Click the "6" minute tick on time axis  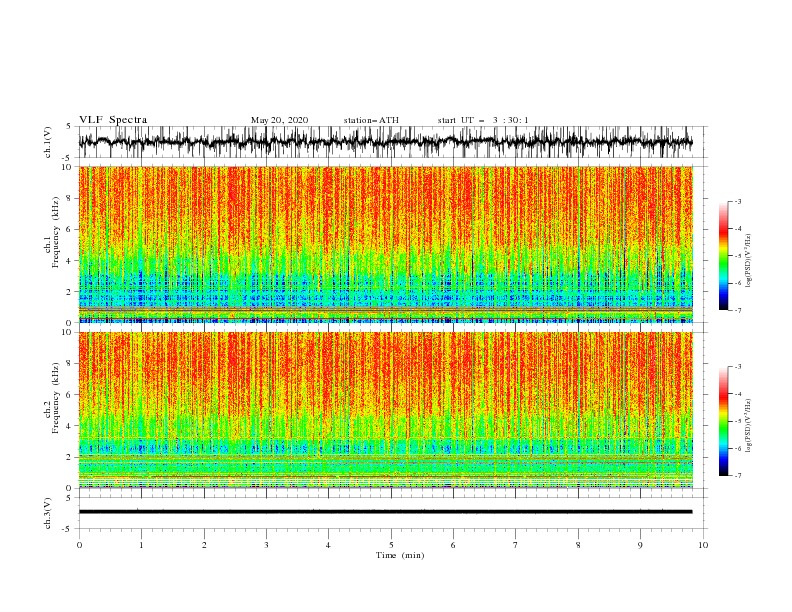click(453, 545)
